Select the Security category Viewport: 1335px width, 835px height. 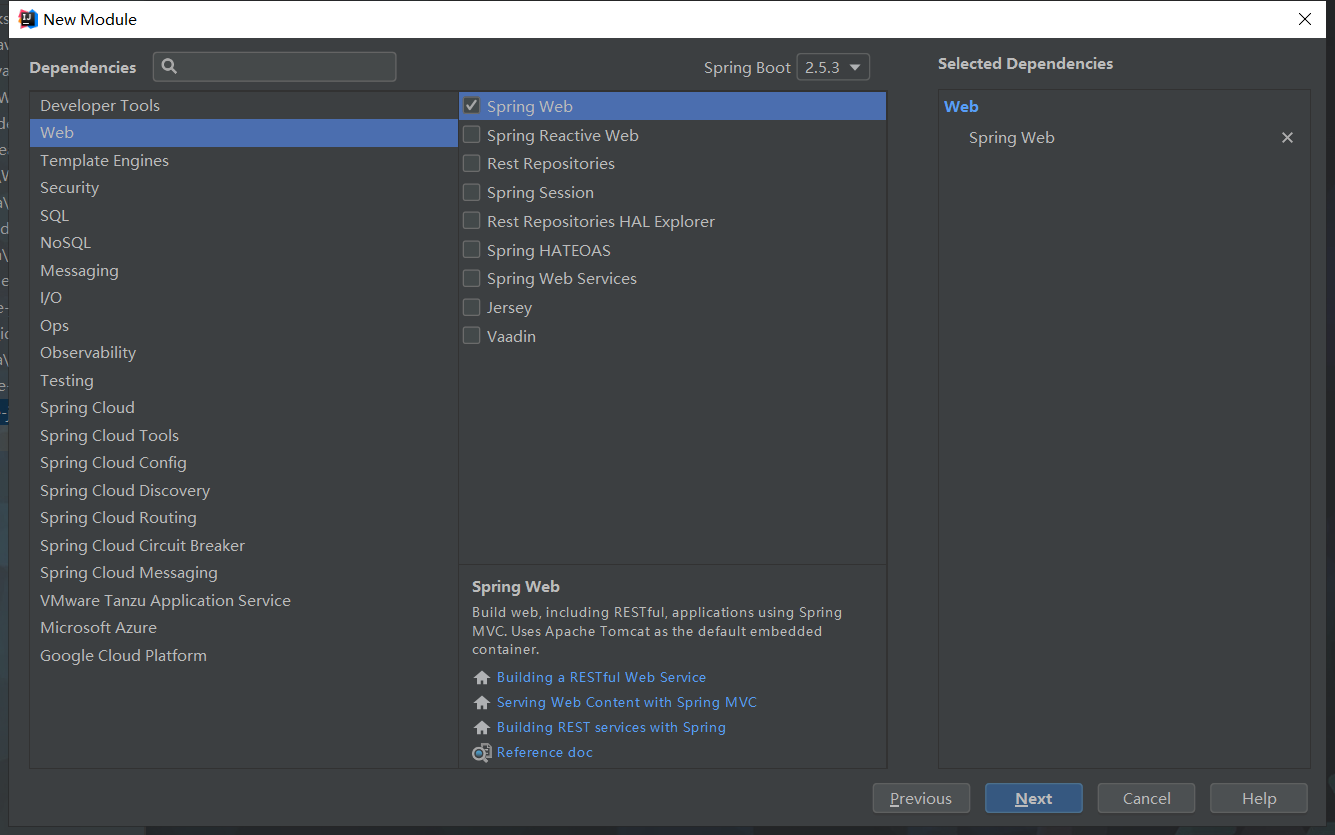69,188
